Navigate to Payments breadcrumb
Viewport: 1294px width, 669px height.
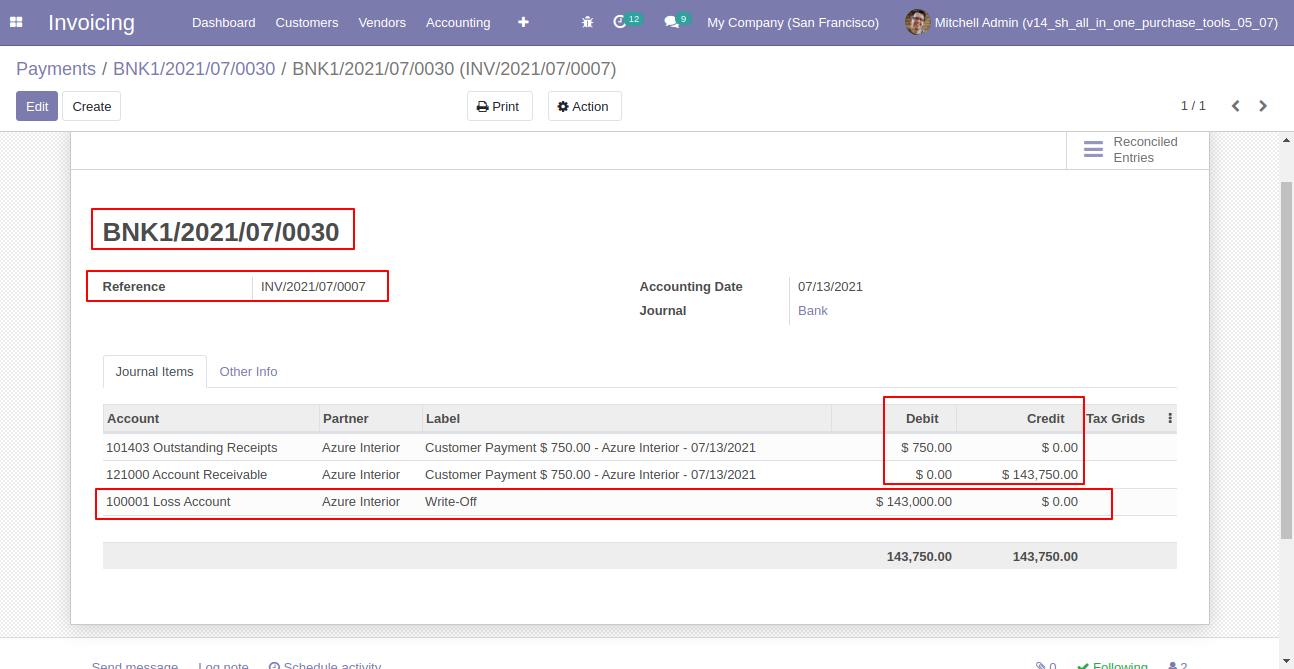(x=56, y=69)
